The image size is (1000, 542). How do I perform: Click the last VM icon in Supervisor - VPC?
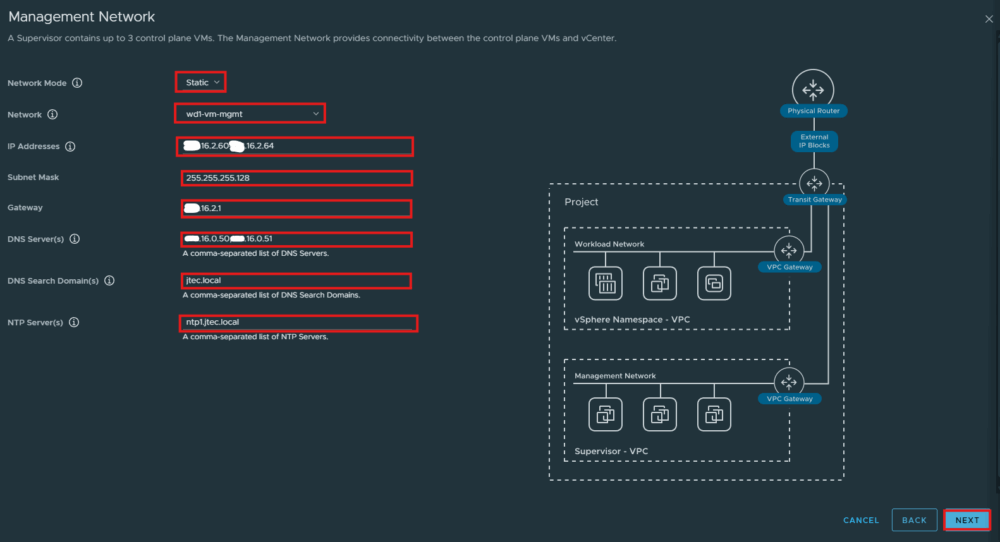(714, 414)
